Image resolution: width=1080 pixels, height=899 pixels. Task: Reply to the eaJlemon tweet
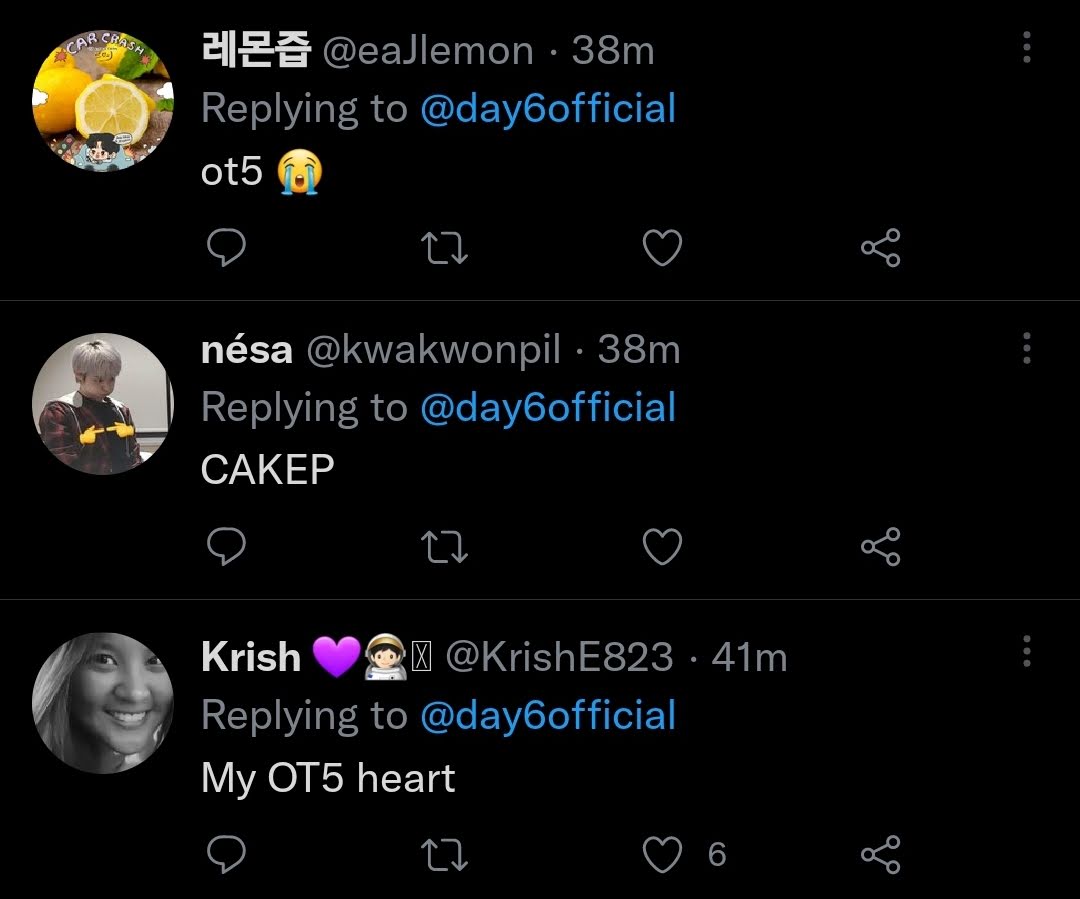click(x=226, y=247)
